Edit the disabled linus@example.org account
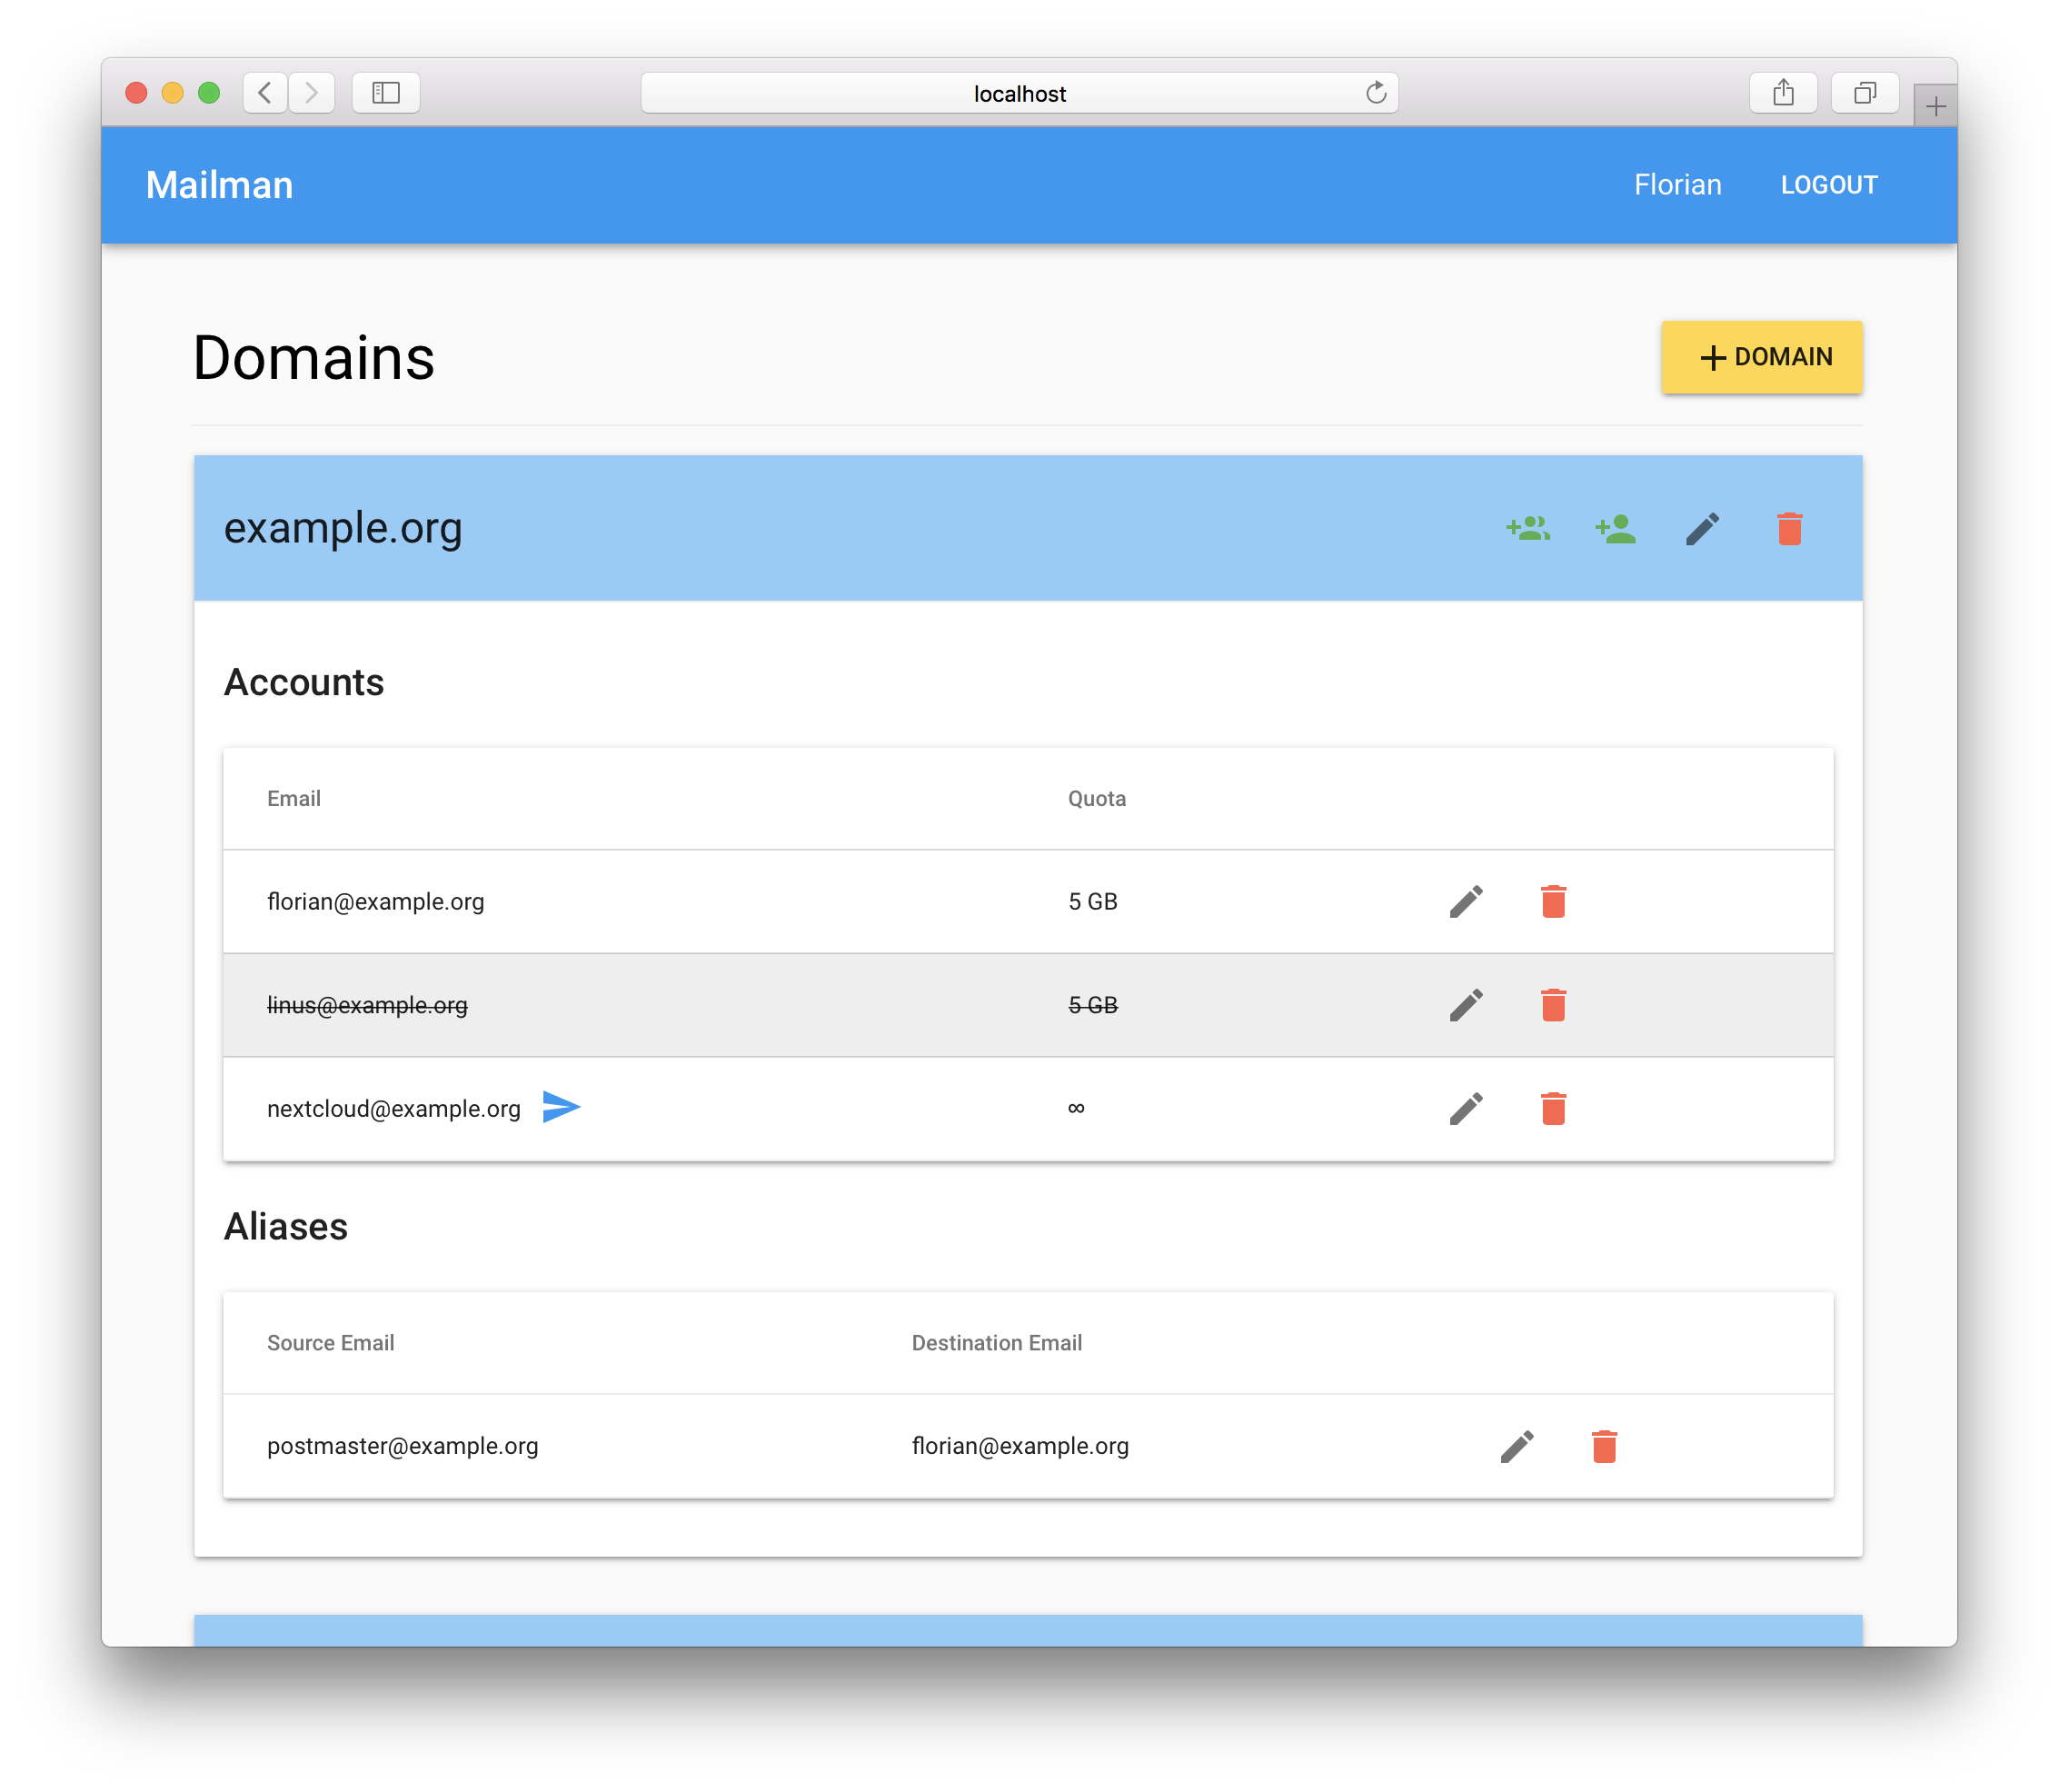Viewport: 2059px width, 1792px height. coord(1466,1005)
